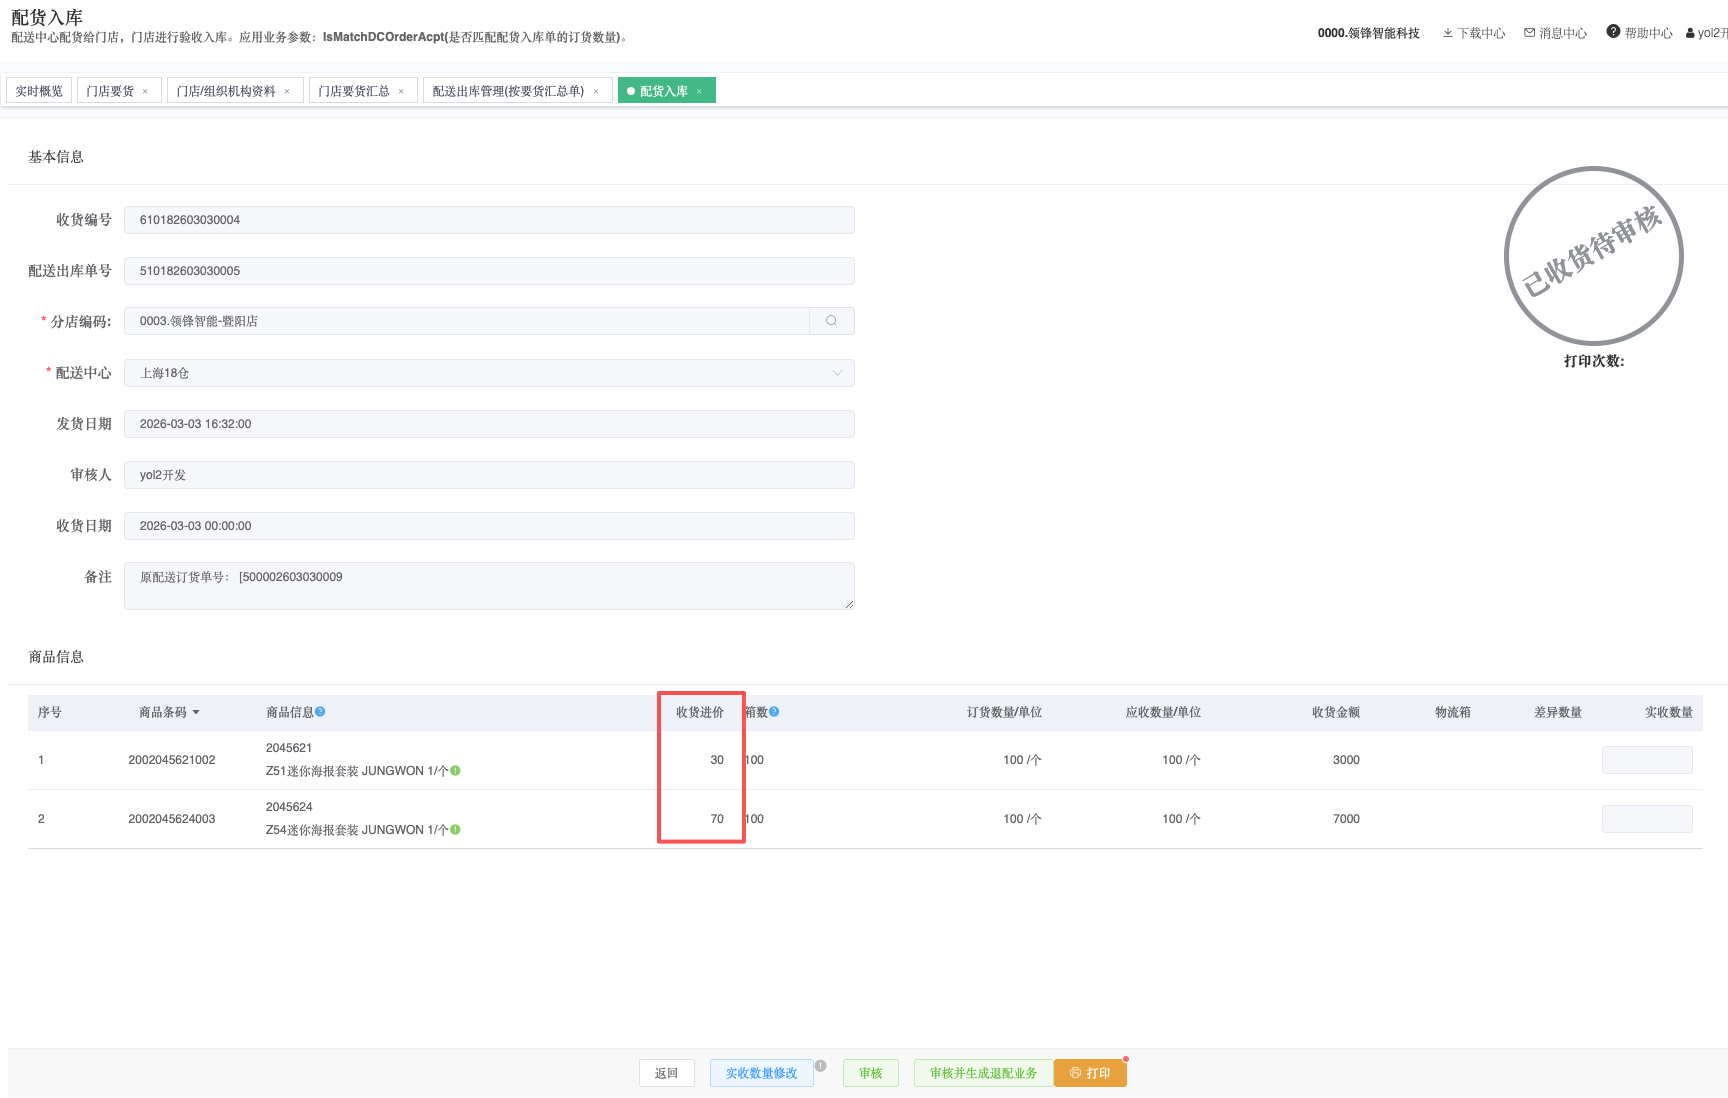Click the 审核人 field showing yol2开发
The width and height of the screenshot is (1728, 1098).
489,475
